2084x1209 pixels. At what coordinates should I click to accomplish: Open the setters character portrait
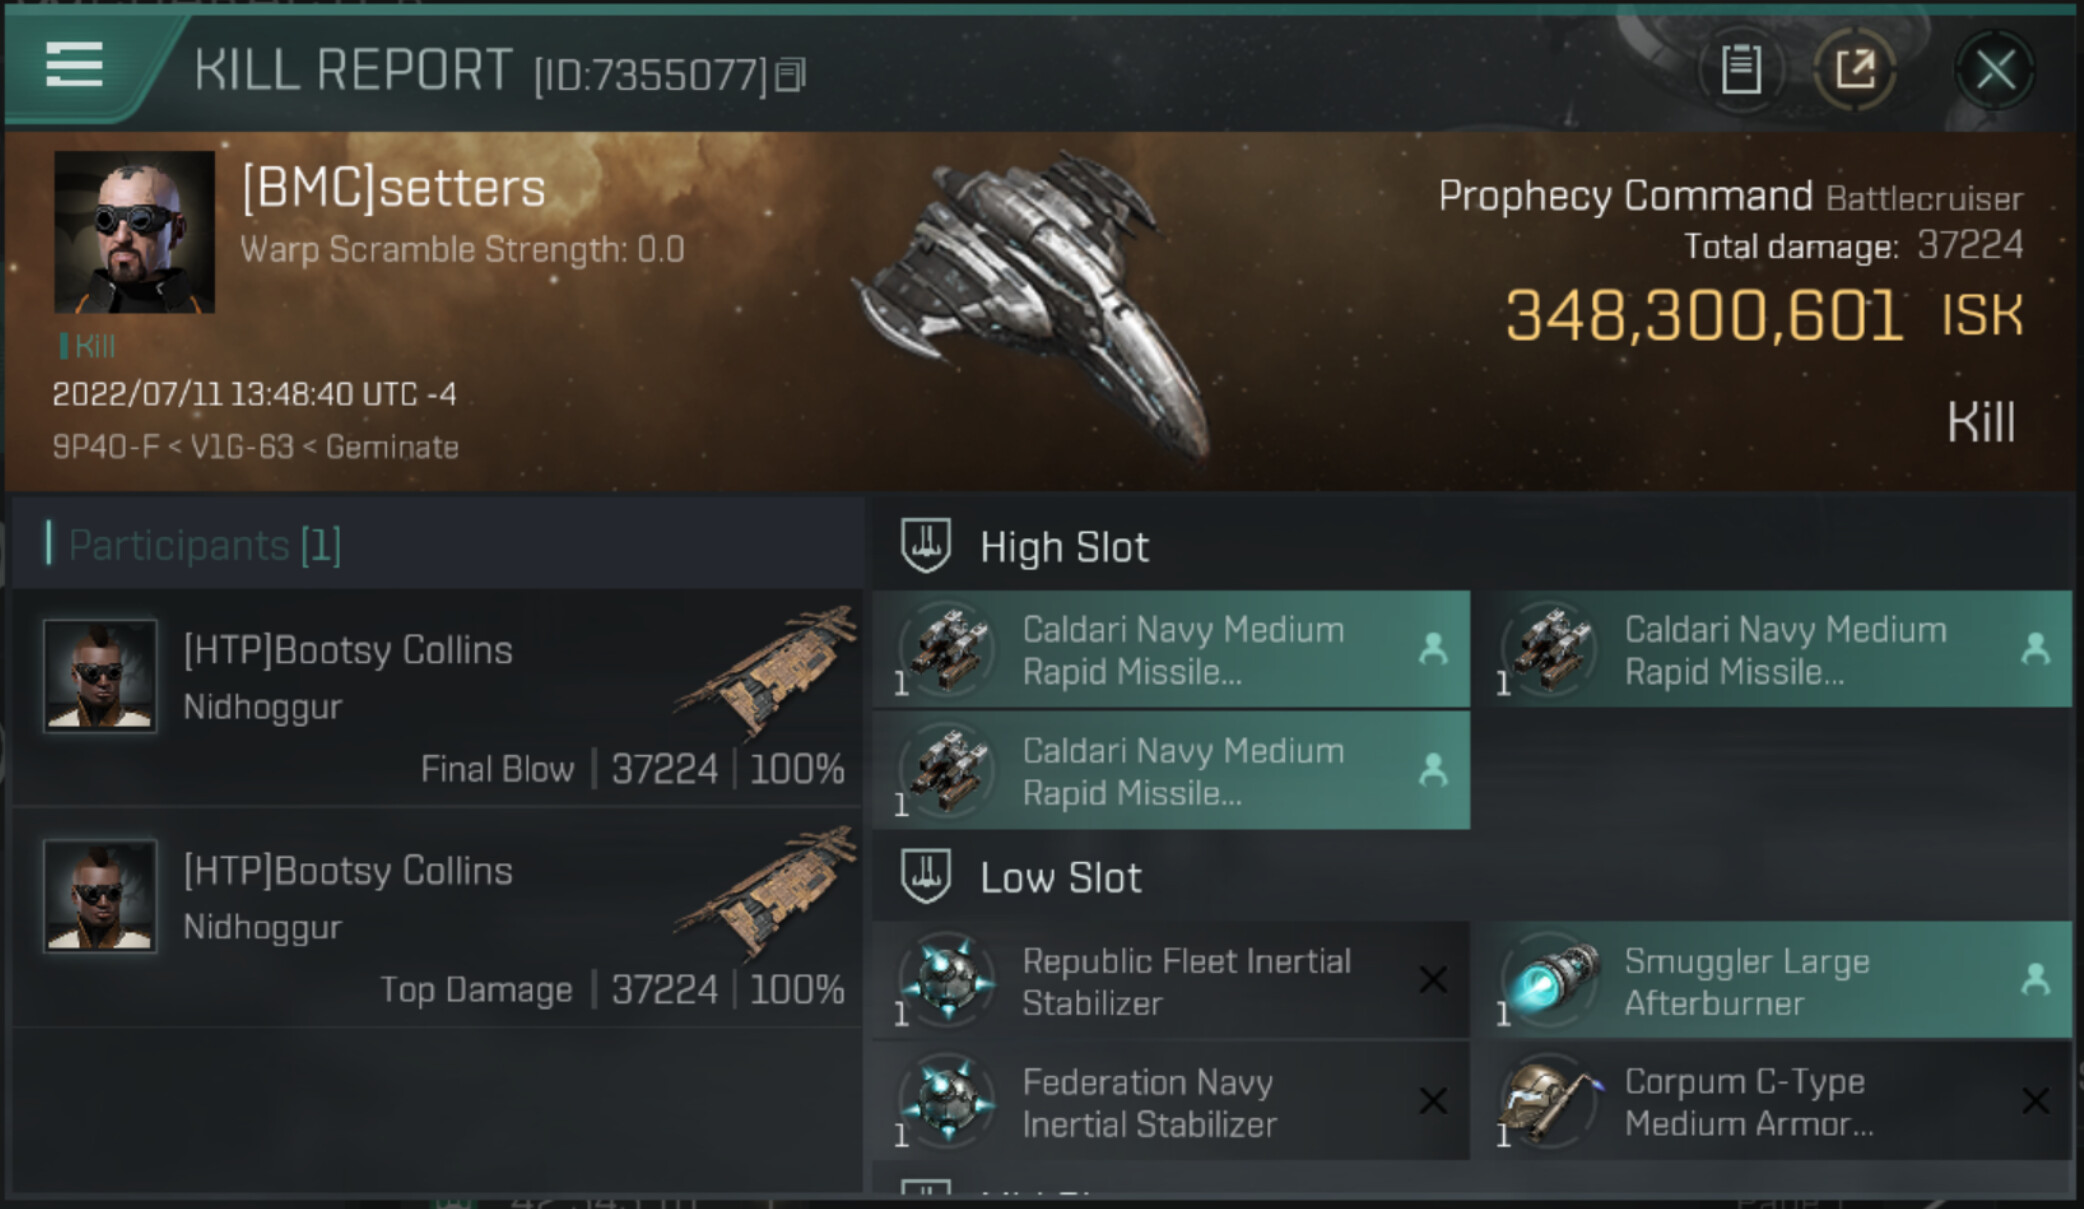pyautogui.click(x=134, y=232)
